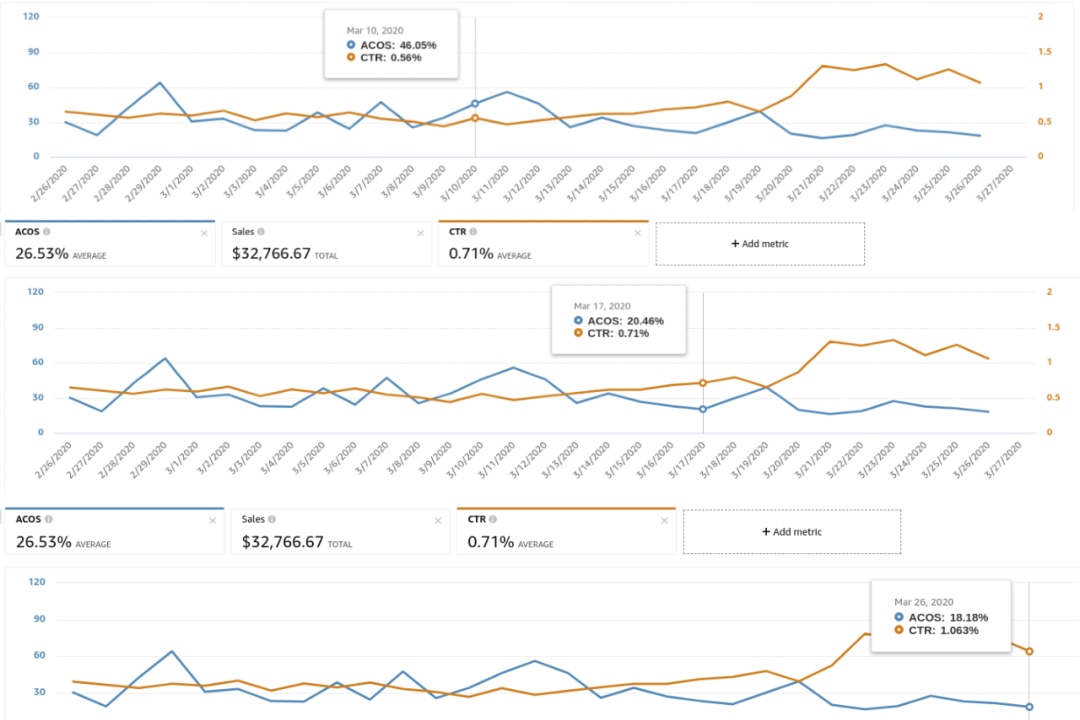This screenshot has width=1080, height=720.
Task: Remove the Sales metric in the upper row
Action: pos(420,233)
